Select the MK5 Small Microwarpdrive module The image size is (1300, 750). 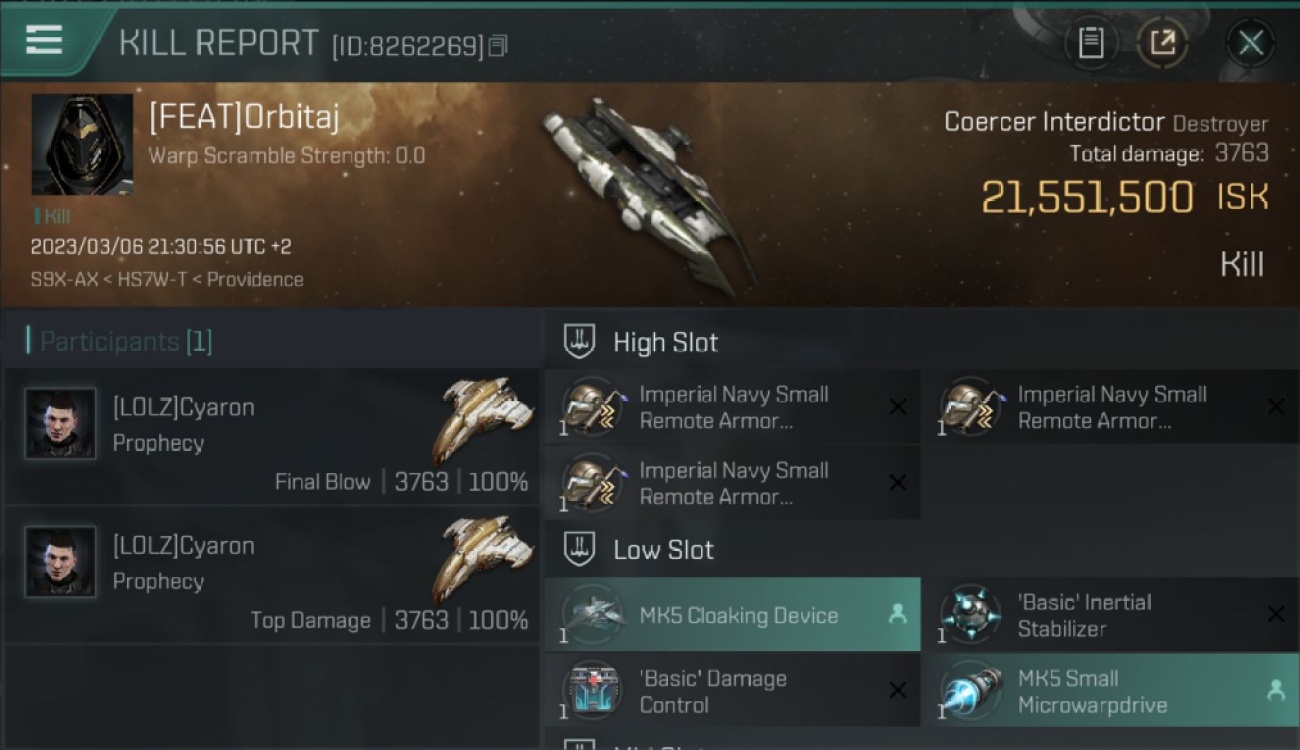tap(1111, 691)
